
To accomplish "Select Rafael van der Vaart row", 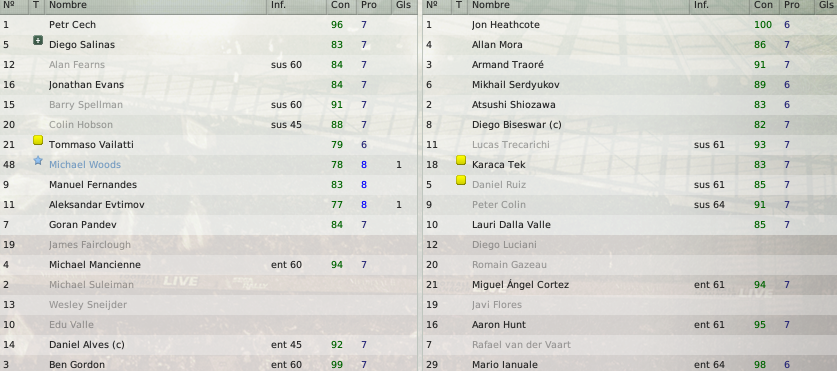I will (x=630, y=345).
